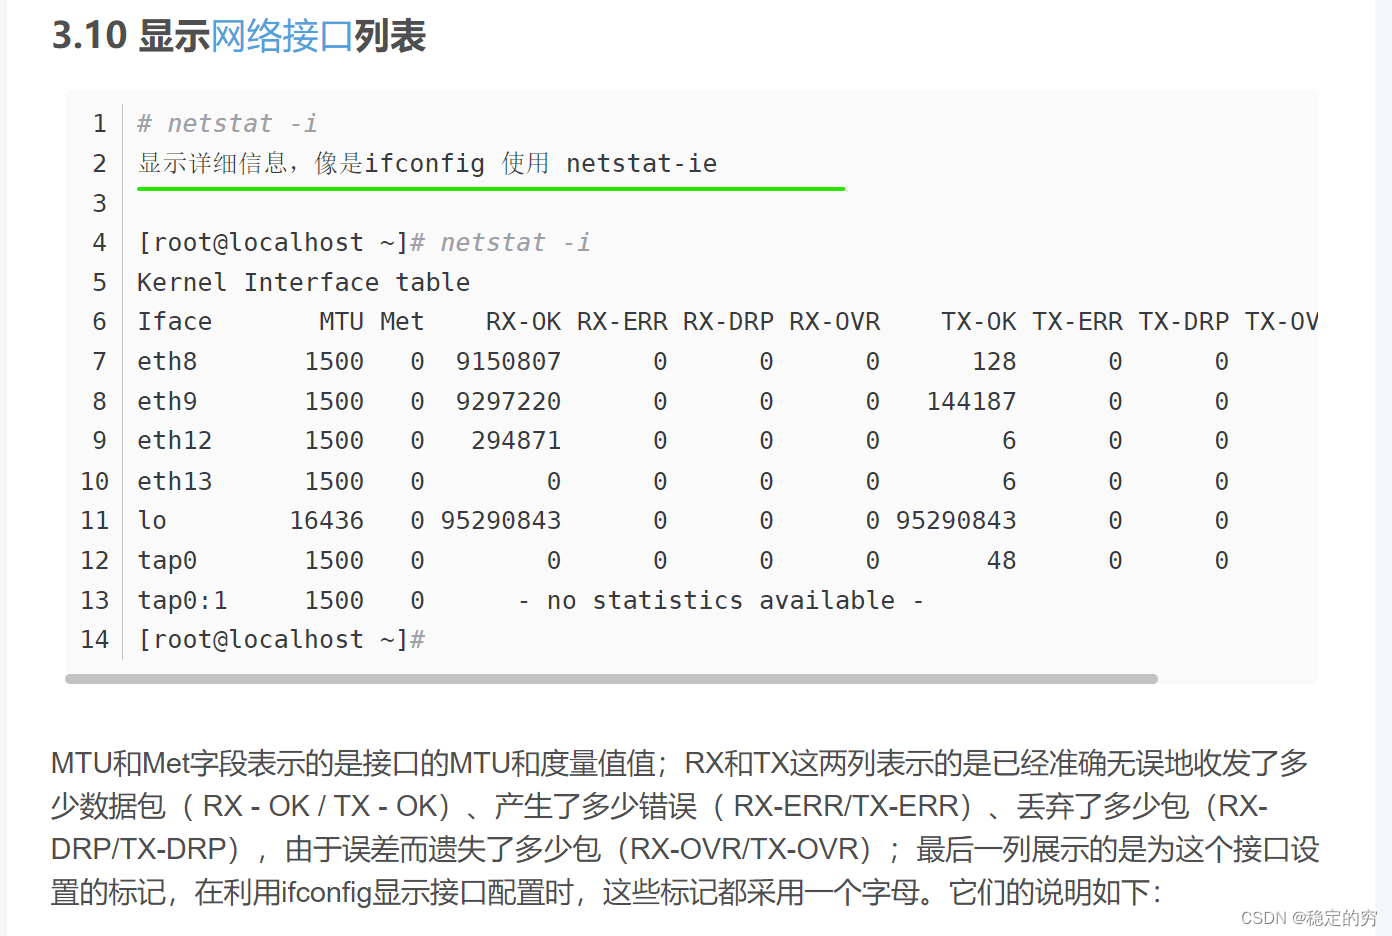Viewport: 1392px width, 936px height.
Task: Click the 'RX-DRP' column header
Action: pyautogui.click(x=728, y=321)
